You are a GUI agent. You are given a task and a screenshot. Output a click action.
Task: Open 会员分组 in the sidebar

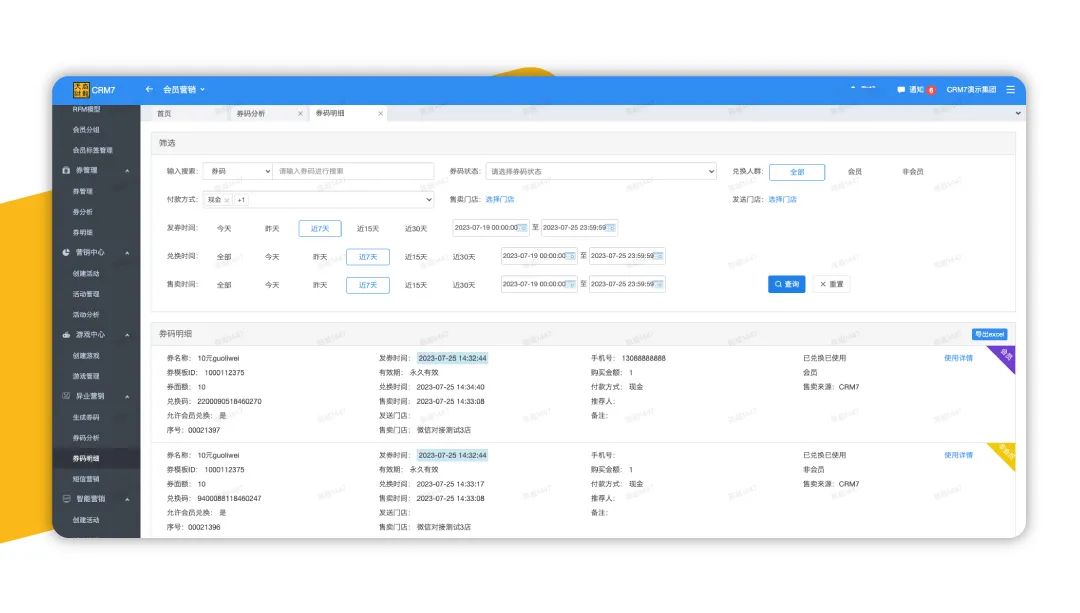(86, 129)
